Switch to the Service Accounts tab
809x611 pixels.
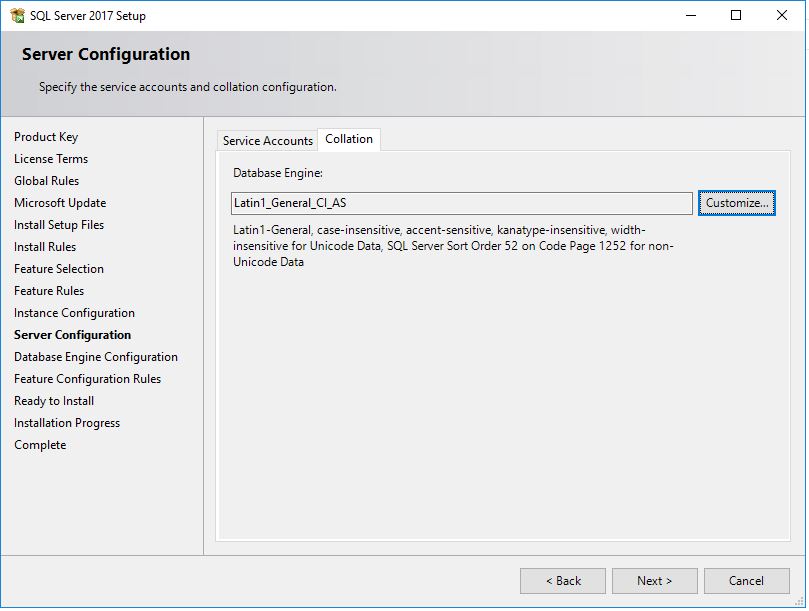point(267,140)
